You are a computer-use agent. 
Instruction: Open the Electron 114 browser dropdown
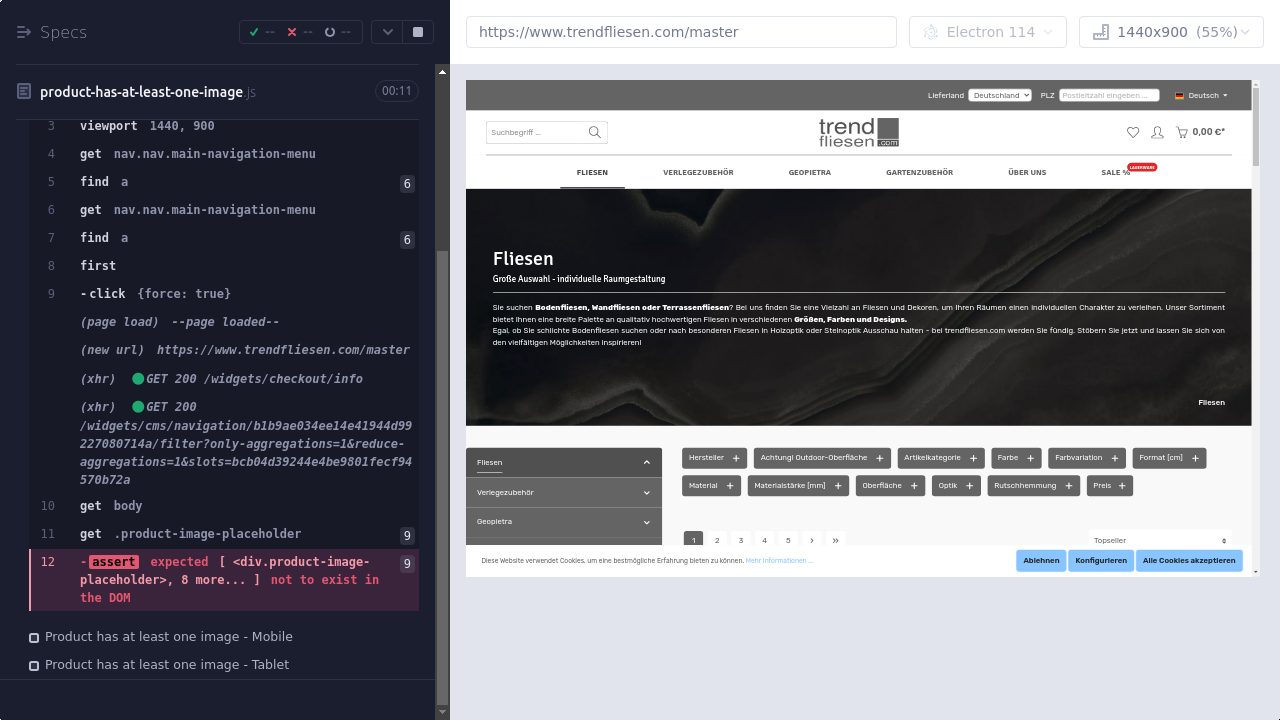[x=988, y=32]
